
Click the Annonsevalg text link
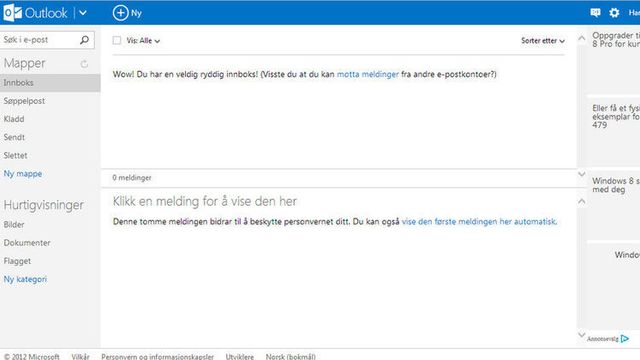pyautogui.click(x=603, y=339)
